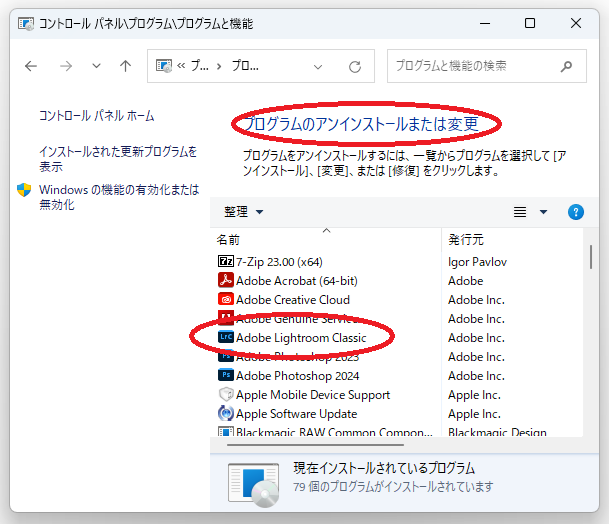Maximize the window
This screenshot has width=609, height=524.
[530, 23]
